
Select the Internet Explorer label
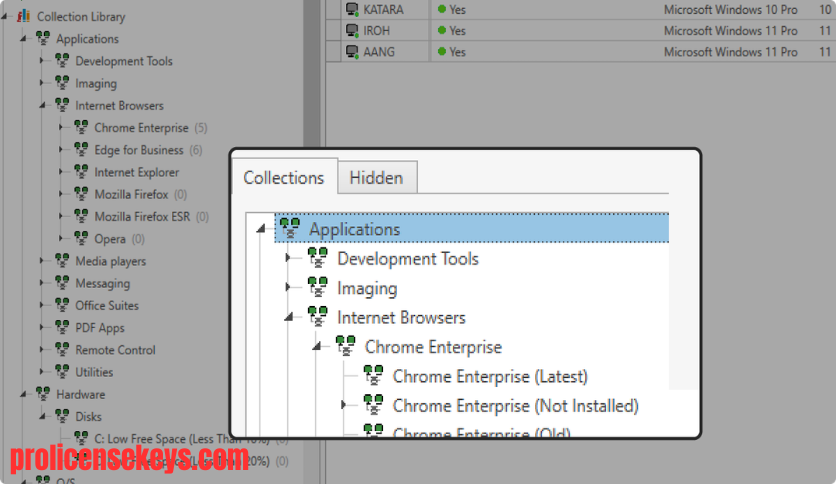(x=136, y=172)
